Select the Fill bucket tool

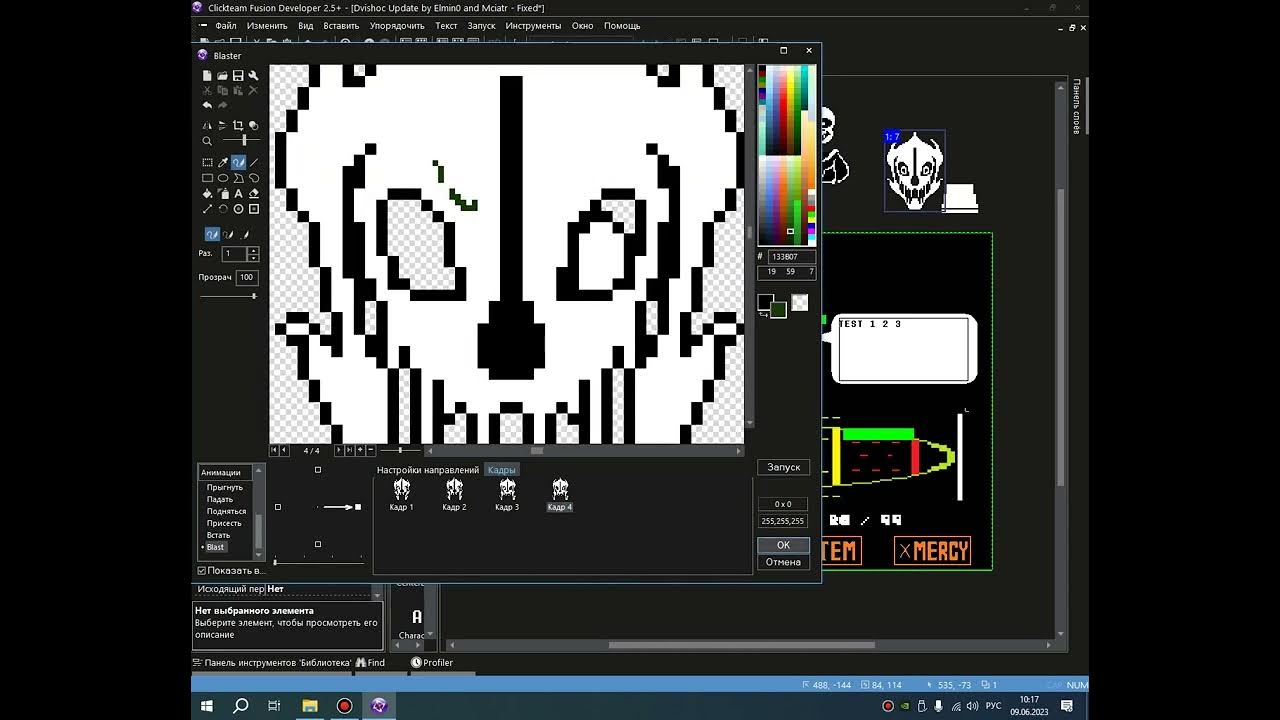[x=207, y=194]
